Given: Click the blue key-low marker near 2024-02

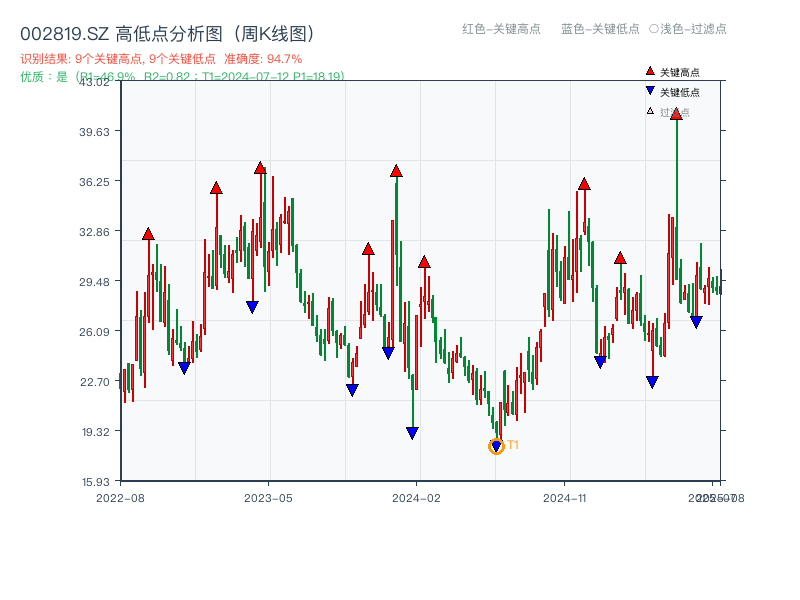Looking at the screenshot, I should (413, 430).
